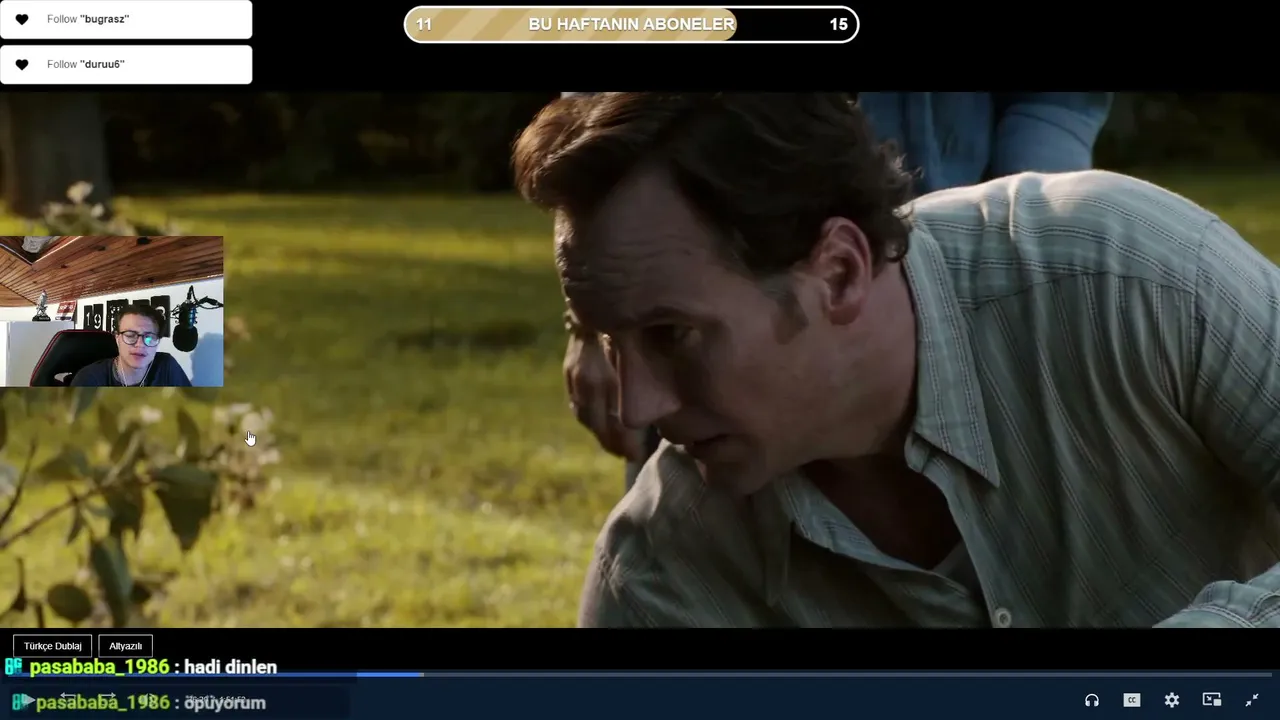Image resolution: width=1280 pixels, height=720 pixels.
Task: Click the subscriber count number 11
Action: (424, 24)
